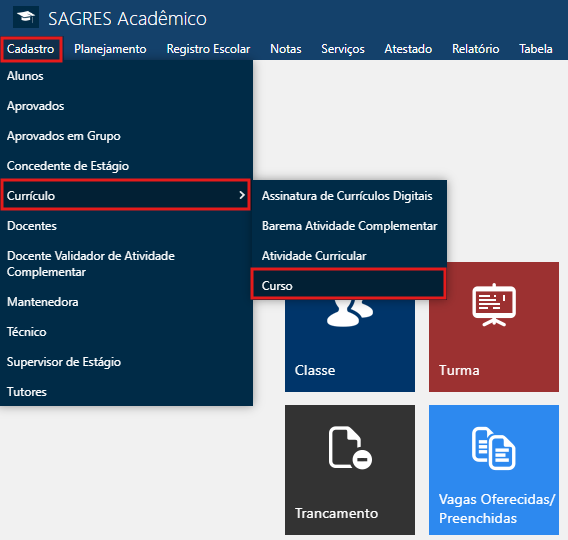Select the Técnico menu entry

click(x=126, y=332)
